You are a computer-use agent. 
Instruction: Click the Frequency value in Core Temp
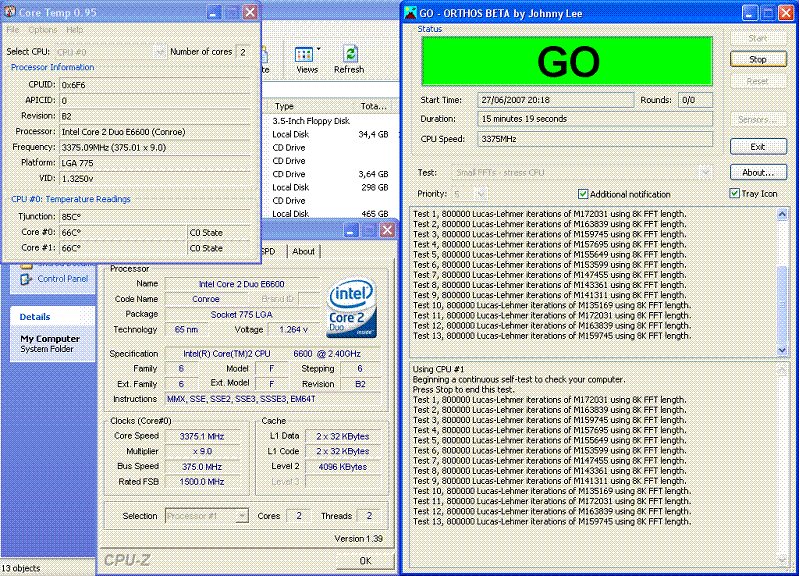click(154, 147)
